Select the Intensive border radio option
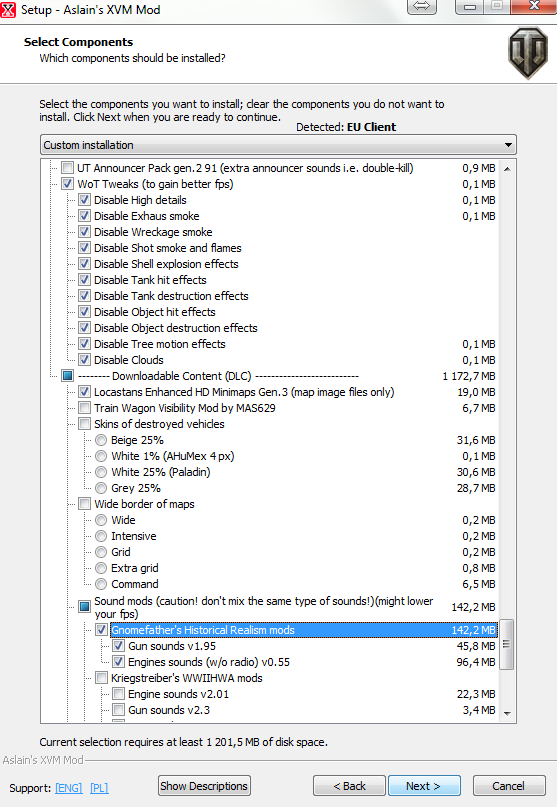Image resolution: width=557 pixels, height=807 pixels. [101, 535]
